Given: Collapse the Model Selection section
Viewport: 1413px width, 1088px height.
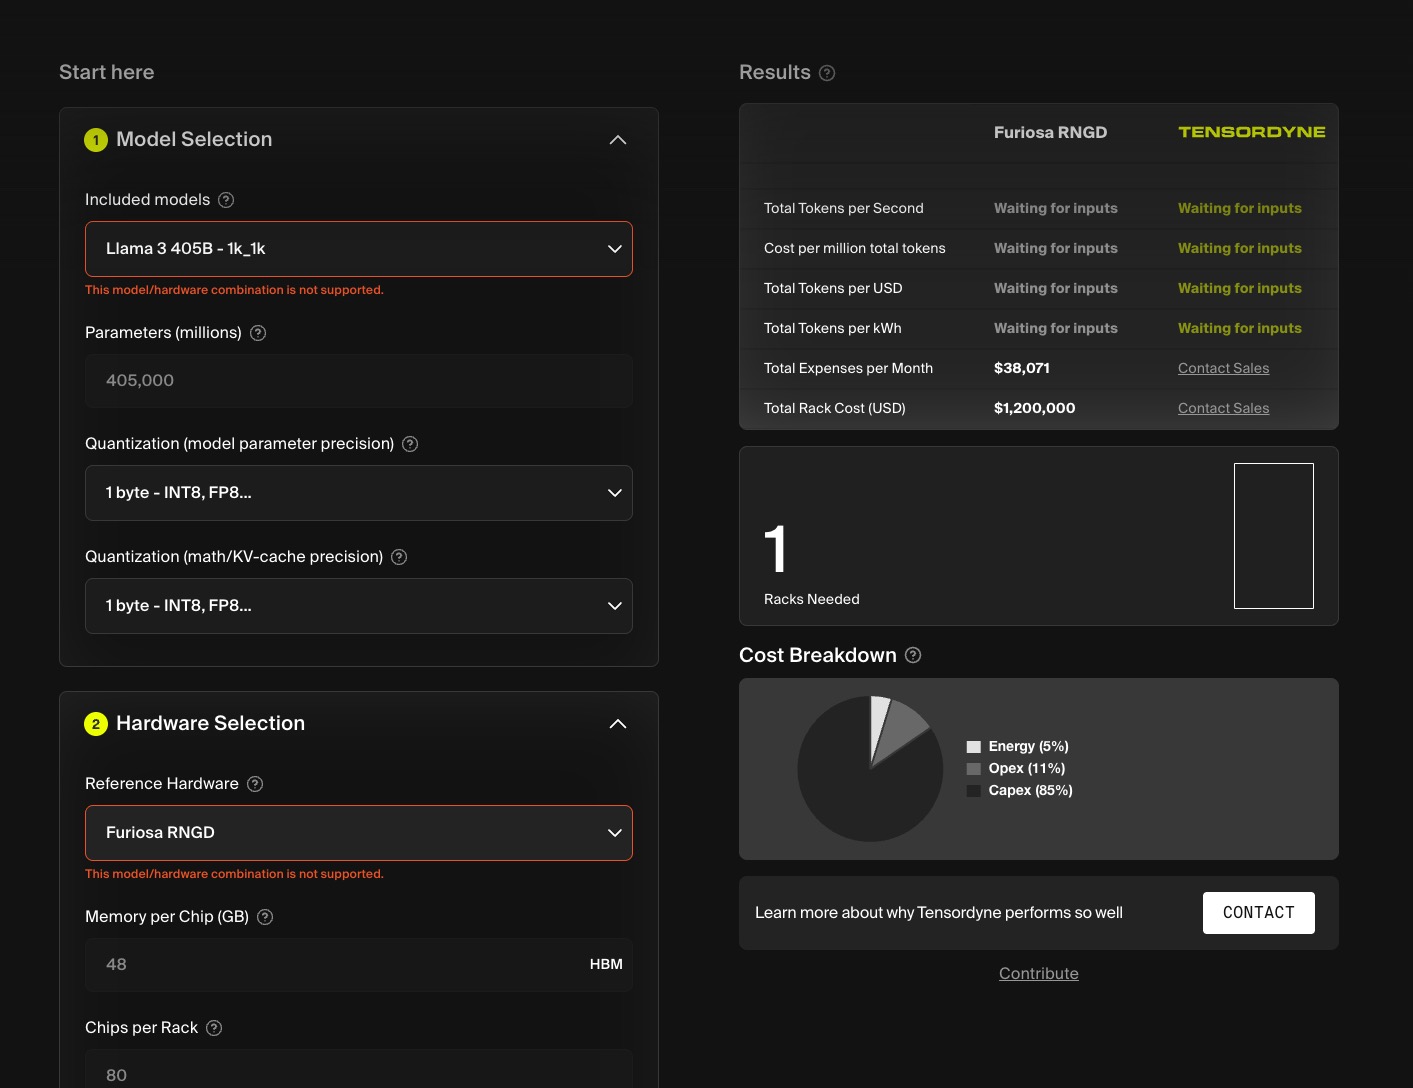Looking at the screenshot, I should point(618,140).
